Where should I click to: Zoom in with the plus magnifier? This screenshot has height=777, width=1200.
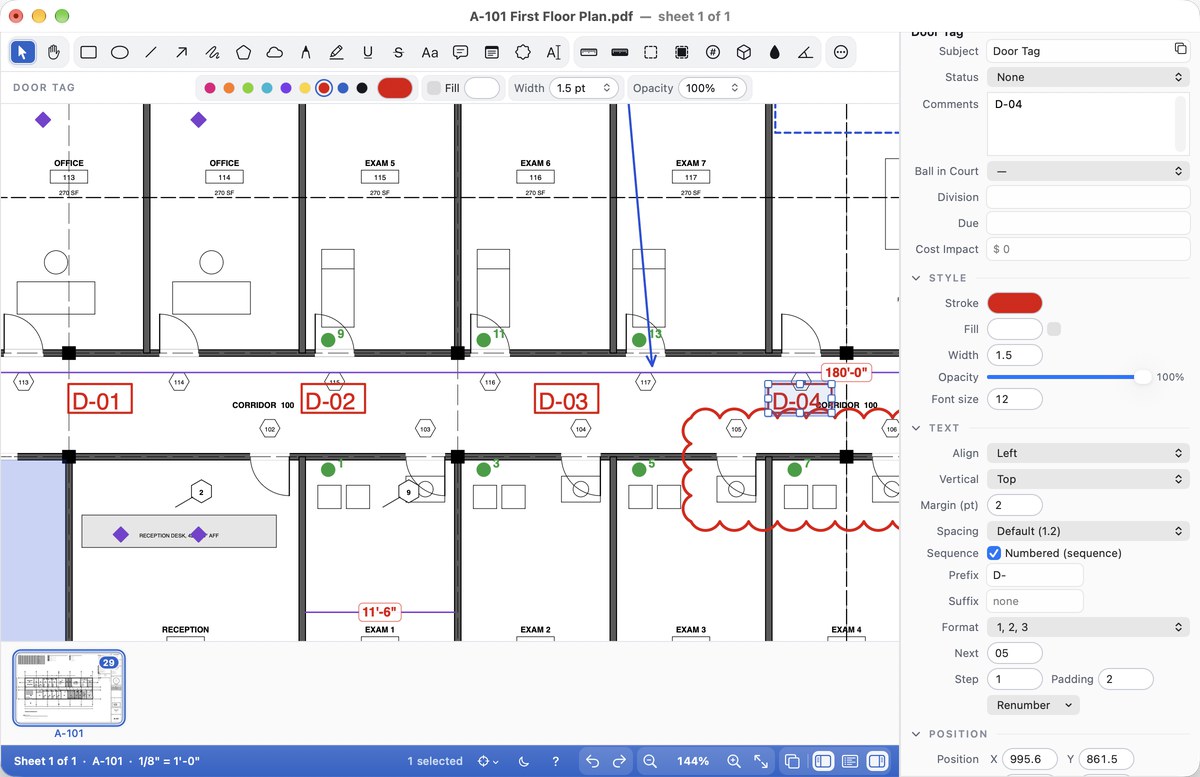click(x=734, y=761)
